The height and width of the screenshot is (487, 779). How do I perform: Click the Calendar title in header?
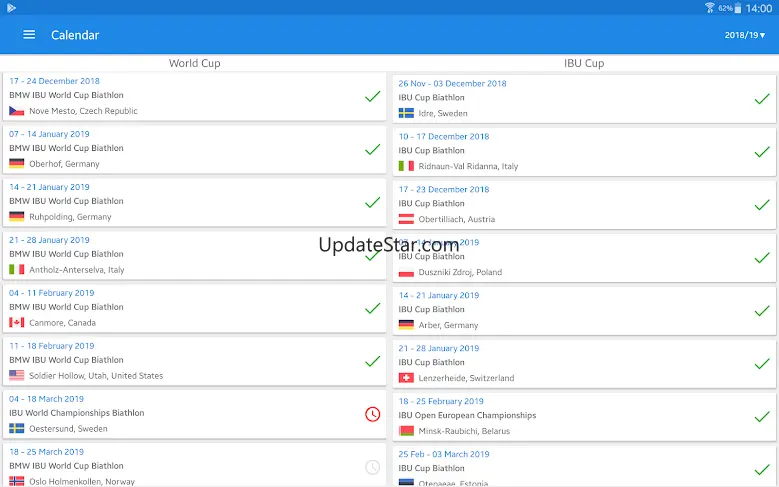(75, 35)
